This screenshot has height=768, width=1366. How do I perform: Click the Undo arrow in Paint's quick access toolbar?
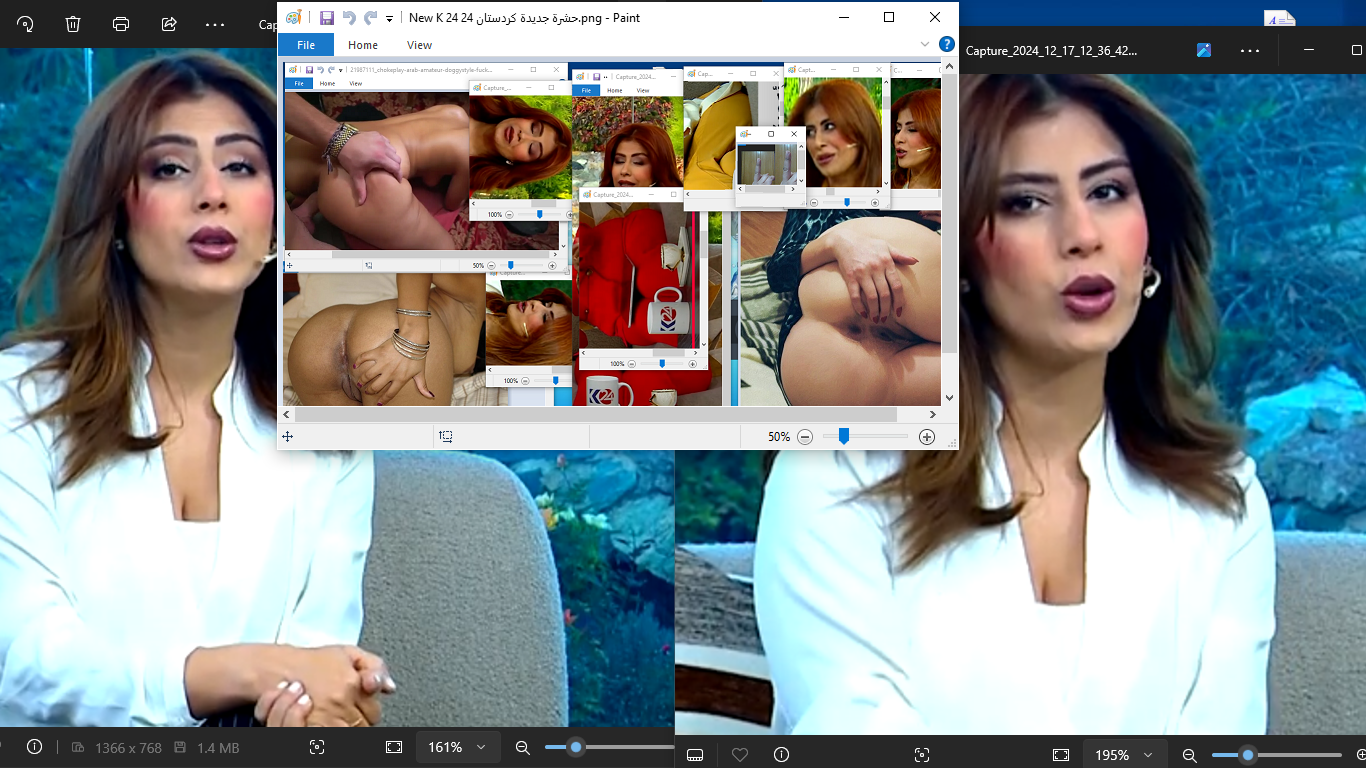pos(349,18)
